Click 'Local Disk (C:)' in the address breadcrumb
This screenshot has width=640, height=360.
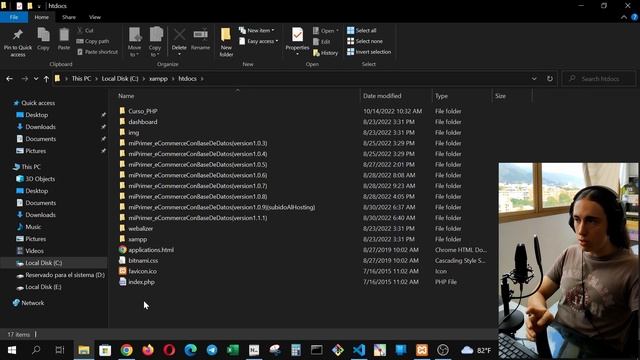pos(120,79)
